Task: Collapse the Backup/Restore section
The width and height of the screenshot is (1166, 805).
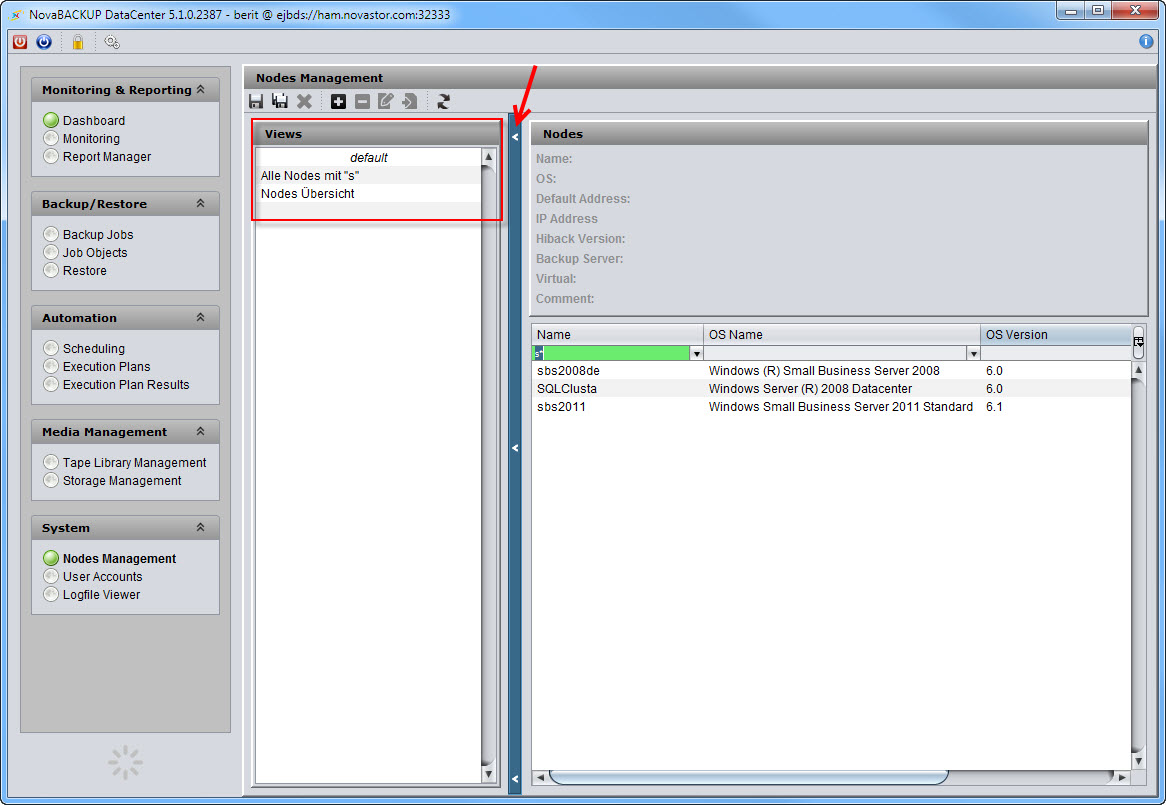Action: [200, 203]
